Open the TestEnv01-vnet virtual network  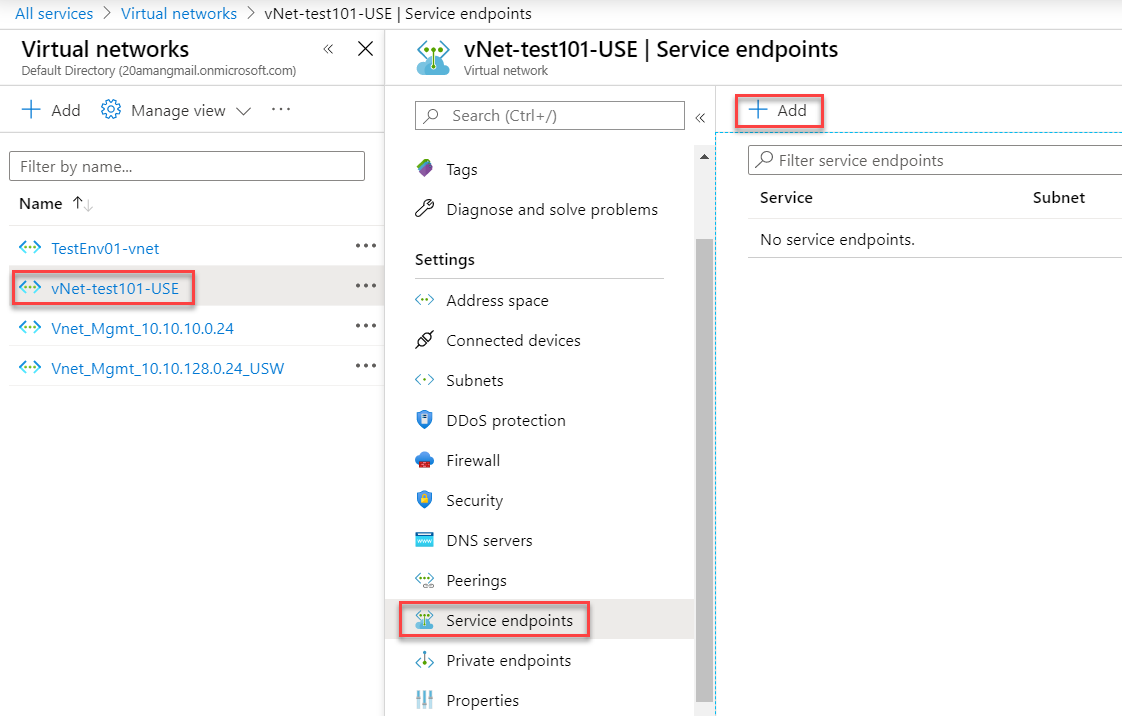105,248
